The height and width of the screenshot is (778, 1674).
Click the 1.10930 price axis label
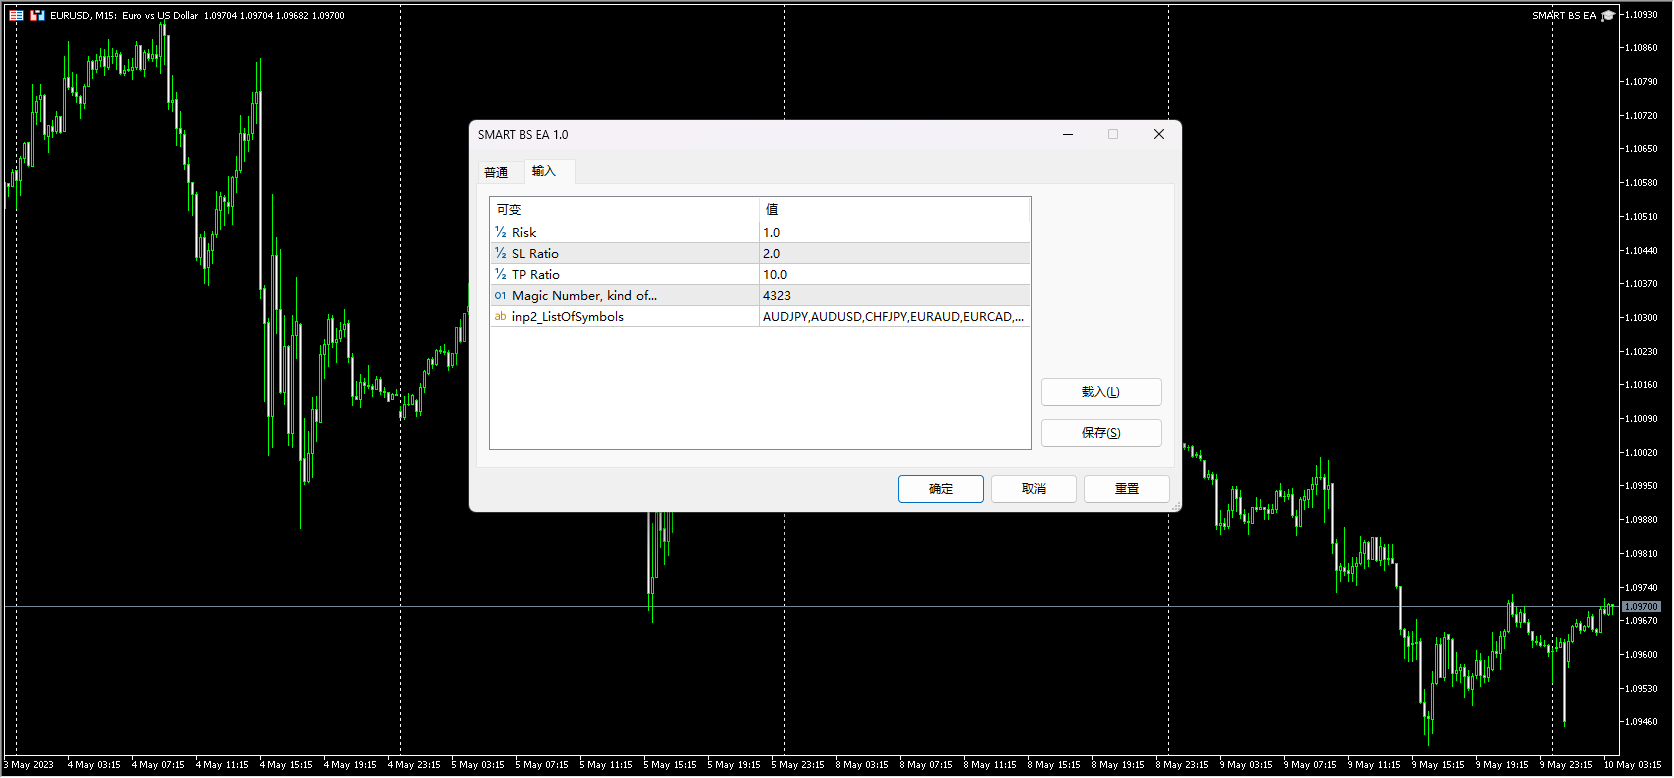coord(1641,14)
